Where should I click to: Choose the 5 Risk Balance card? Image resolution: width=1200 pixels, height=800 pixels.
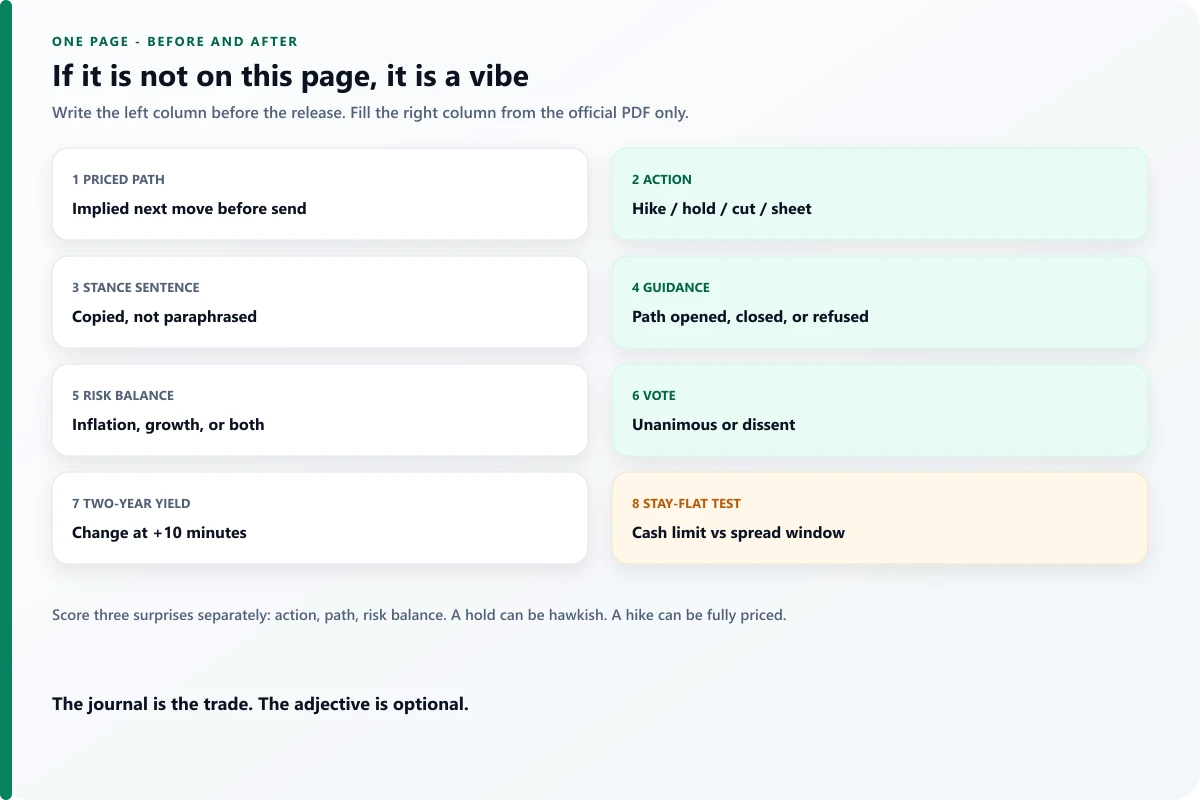(x=320, y=410)
